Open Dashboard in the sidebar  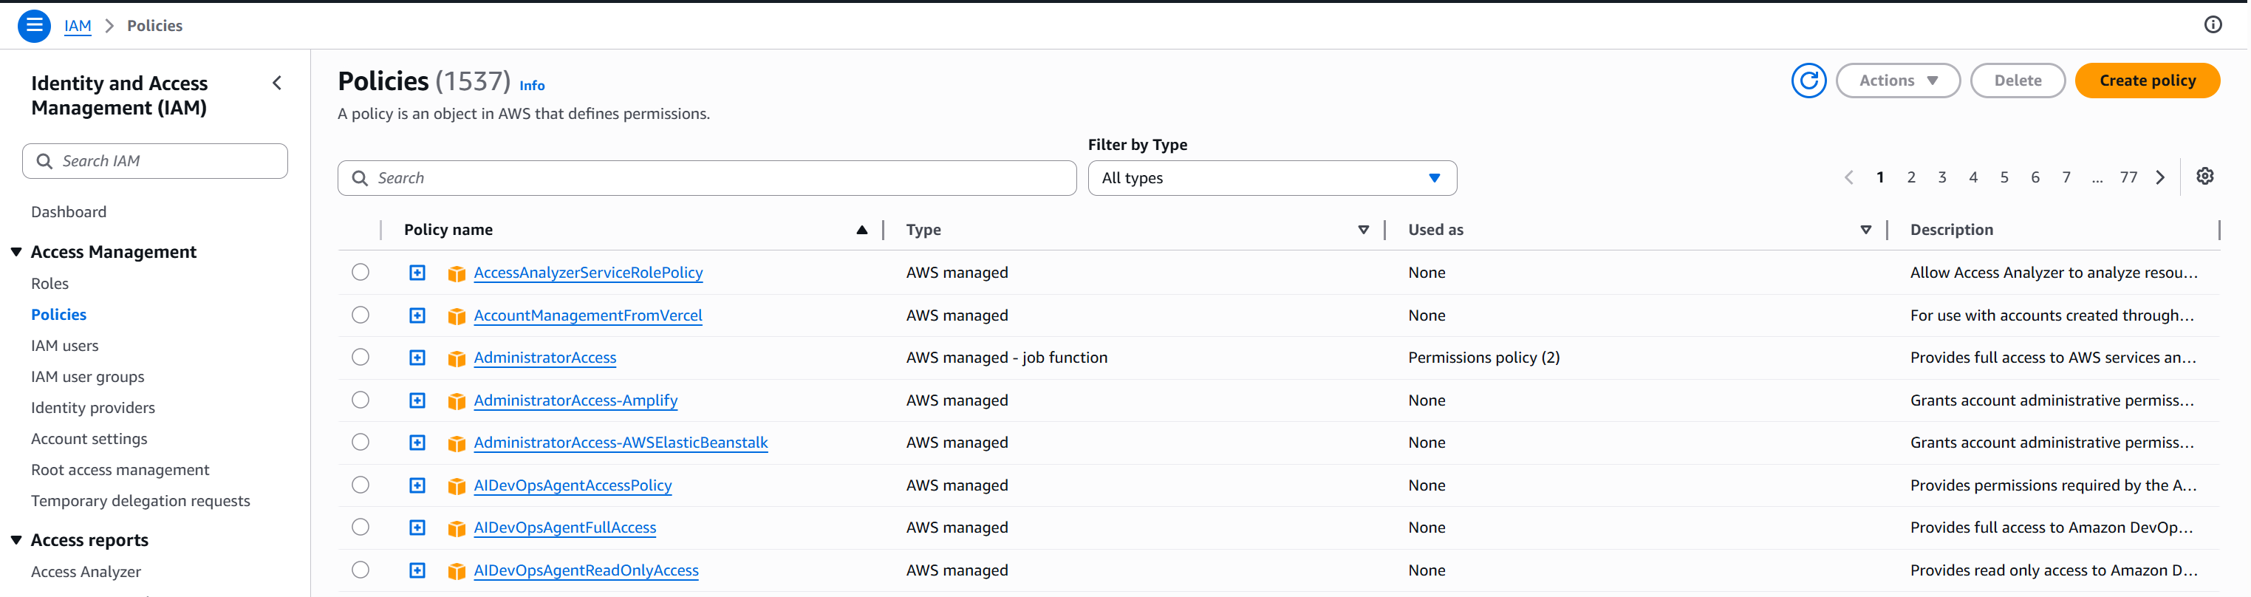point(69,212)
